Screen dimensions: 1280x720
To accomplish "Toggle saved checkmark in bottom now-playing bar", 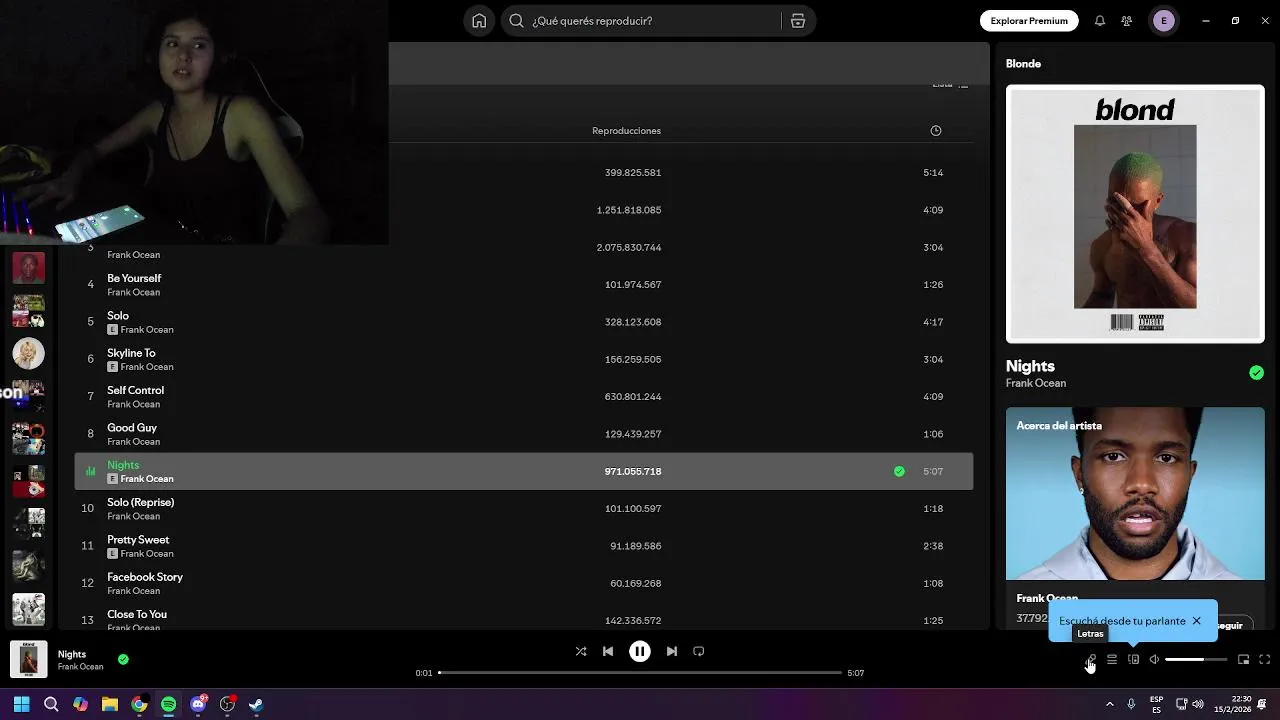I will click(x=123, y=659).
